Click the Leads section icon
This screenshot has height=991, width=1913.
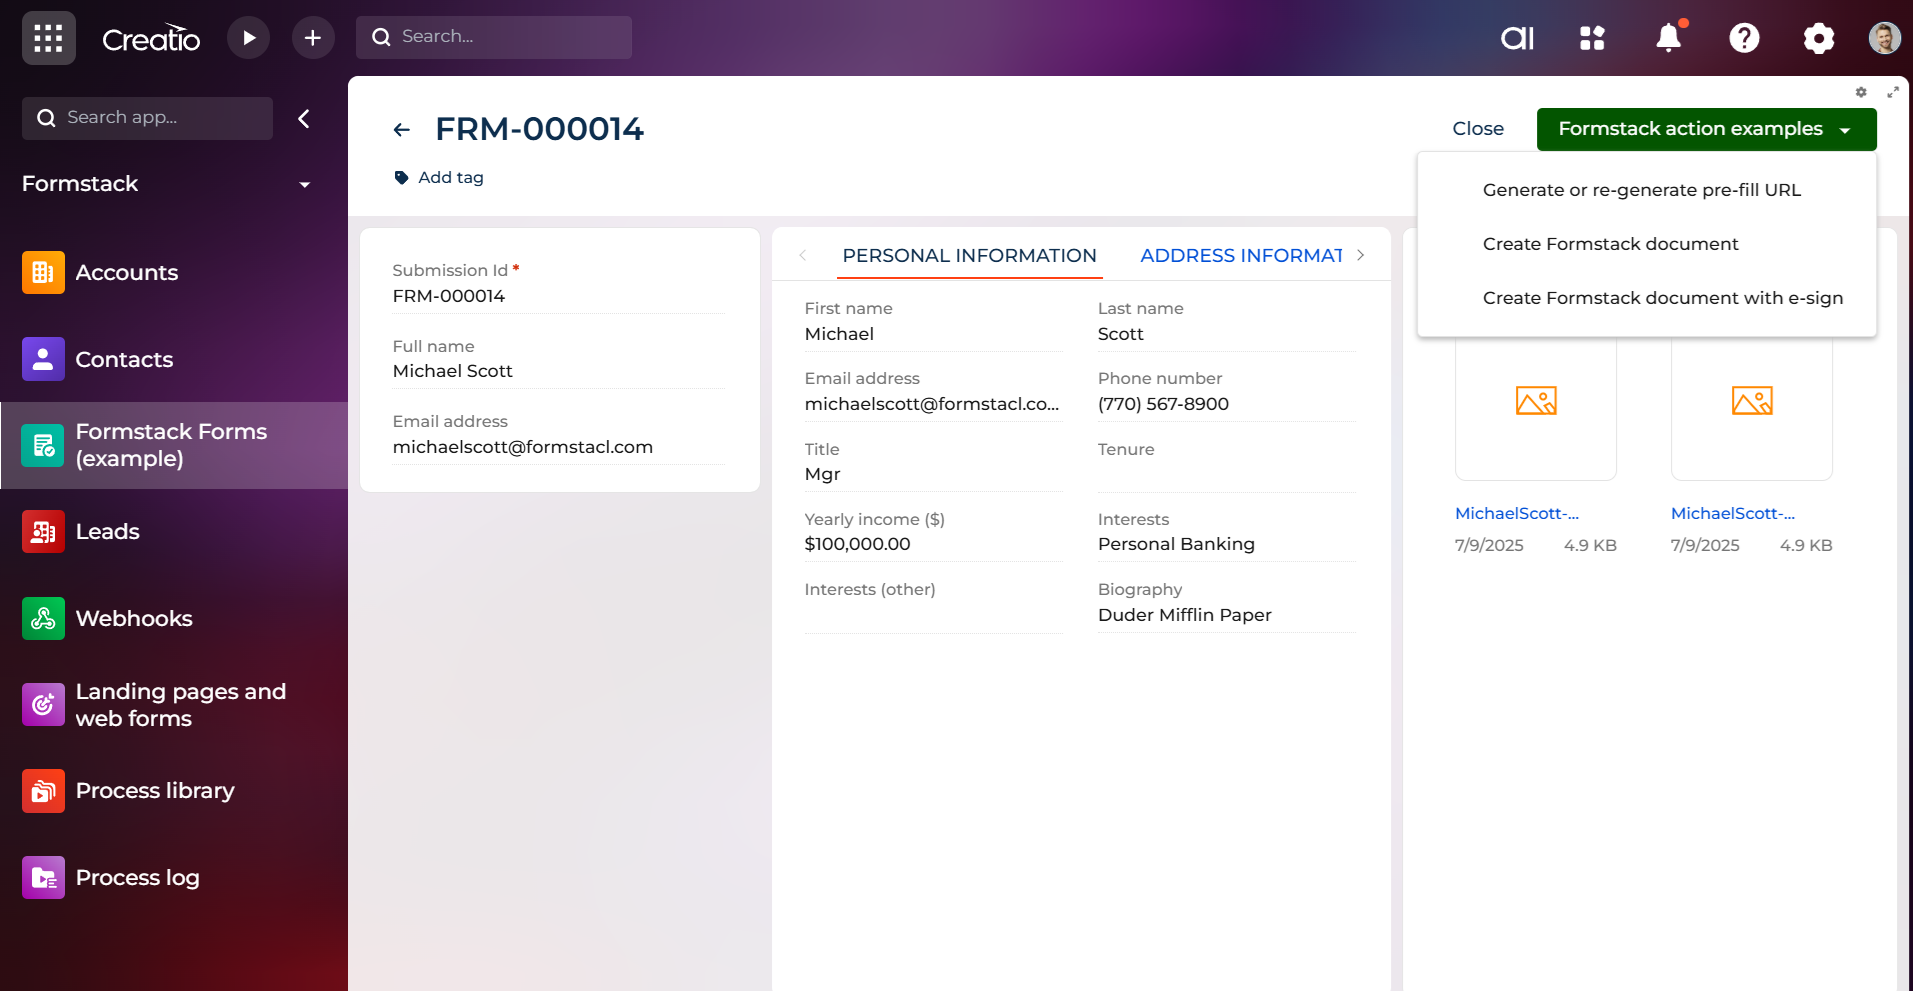tap(43, 532)
